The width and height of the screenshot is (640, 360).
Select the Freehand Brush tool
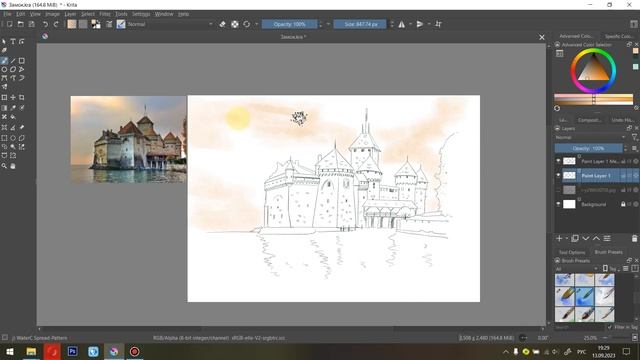(x=4, y=61)
